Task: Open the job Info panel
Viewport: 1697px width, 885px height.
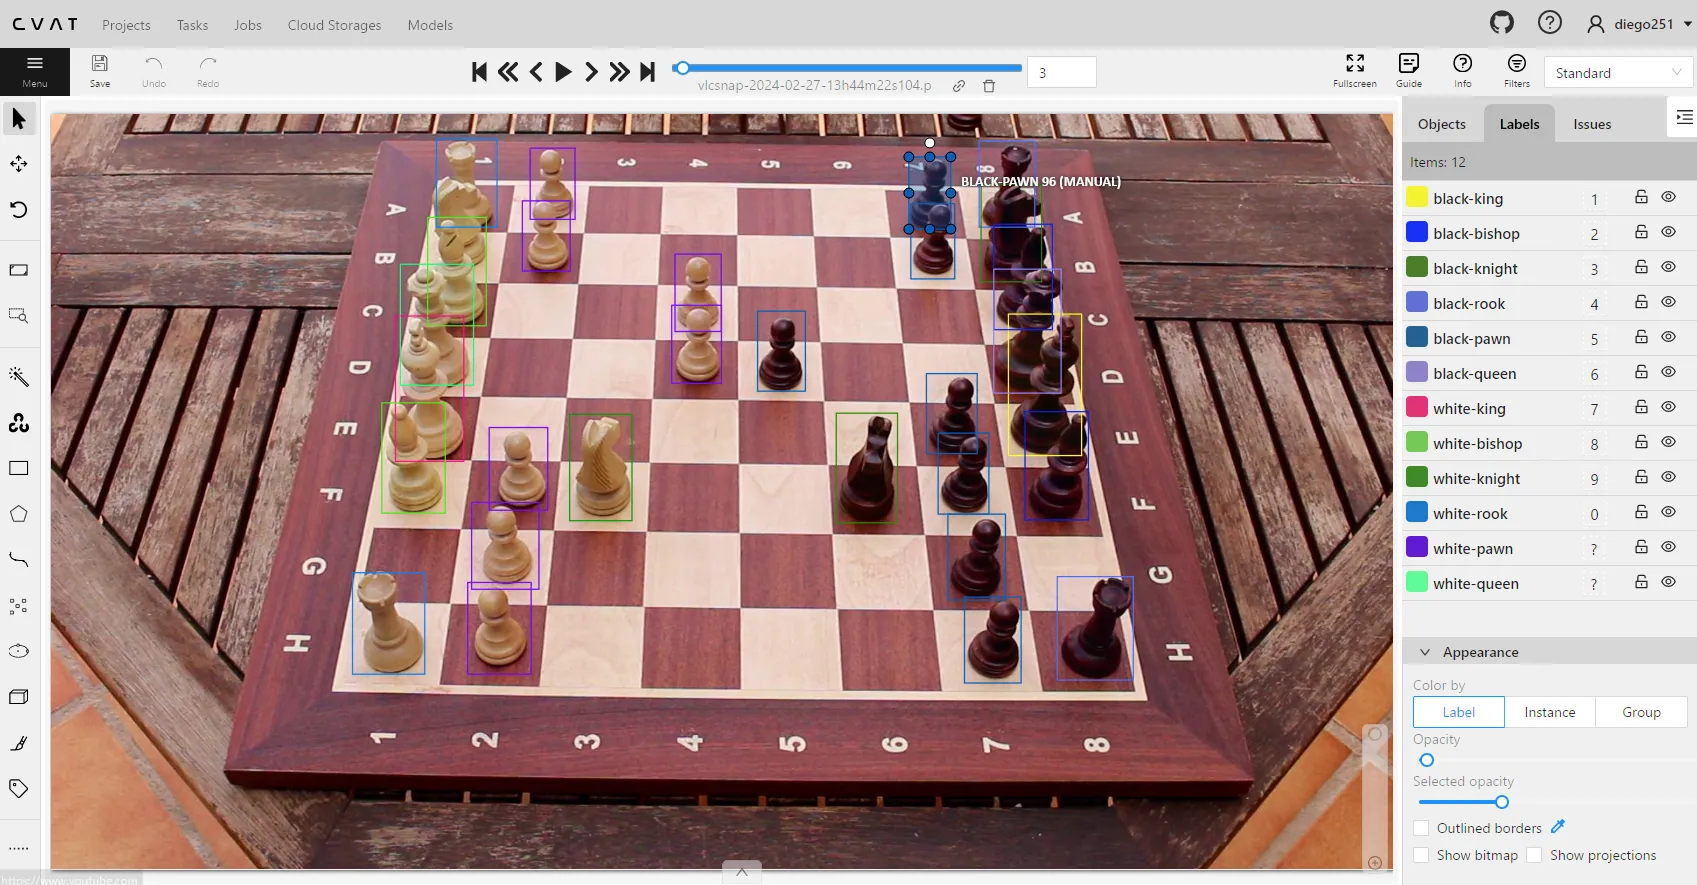Action: click(x=1463, y=71)
